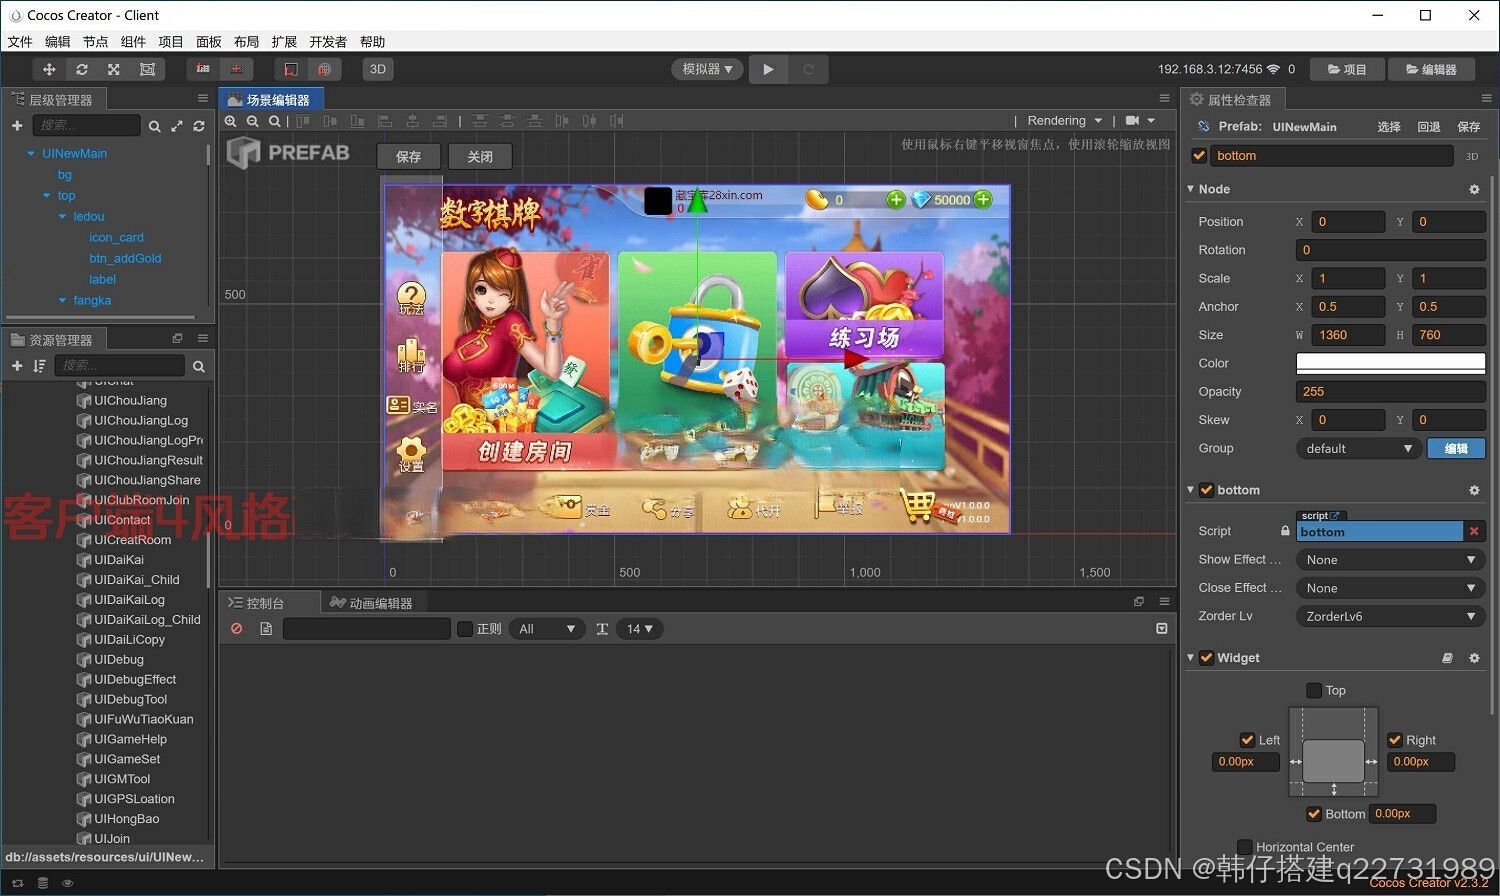Collapse the top node in hierarchy
The image size is (1500, 896).
coord(46,196)
